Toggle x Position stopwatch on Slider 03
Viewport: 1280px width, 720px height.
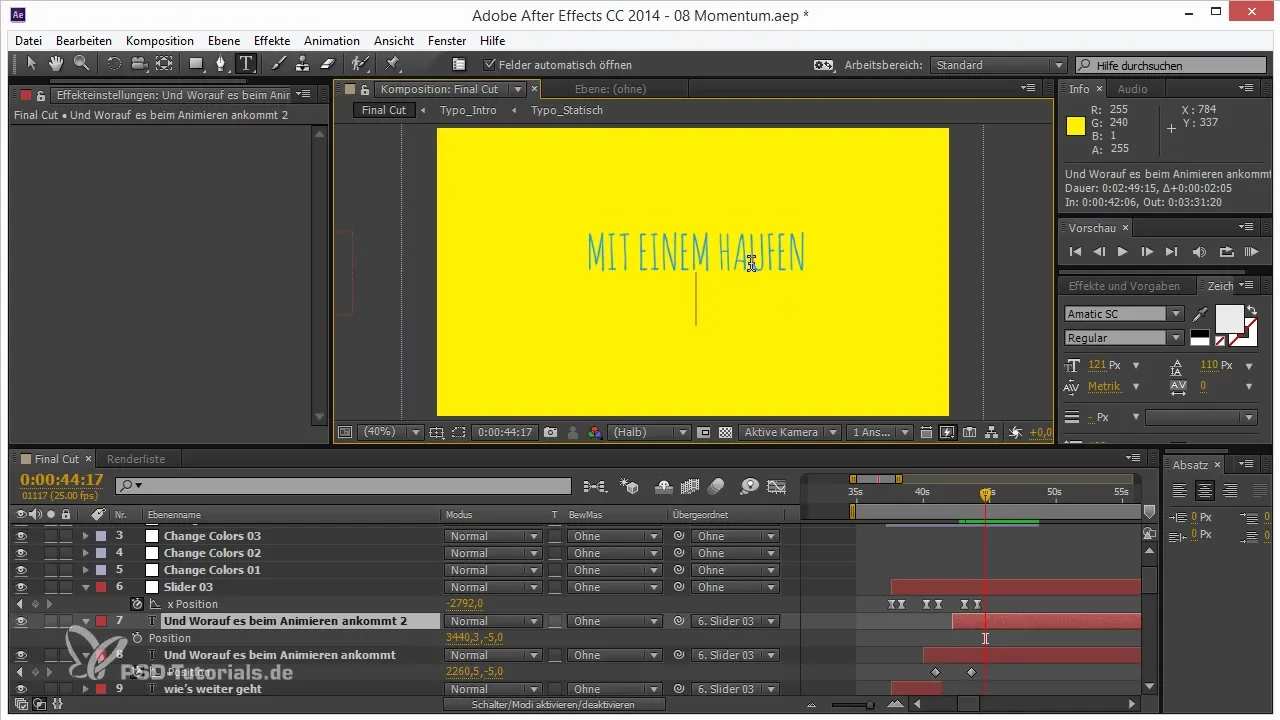tap(137, 604)
